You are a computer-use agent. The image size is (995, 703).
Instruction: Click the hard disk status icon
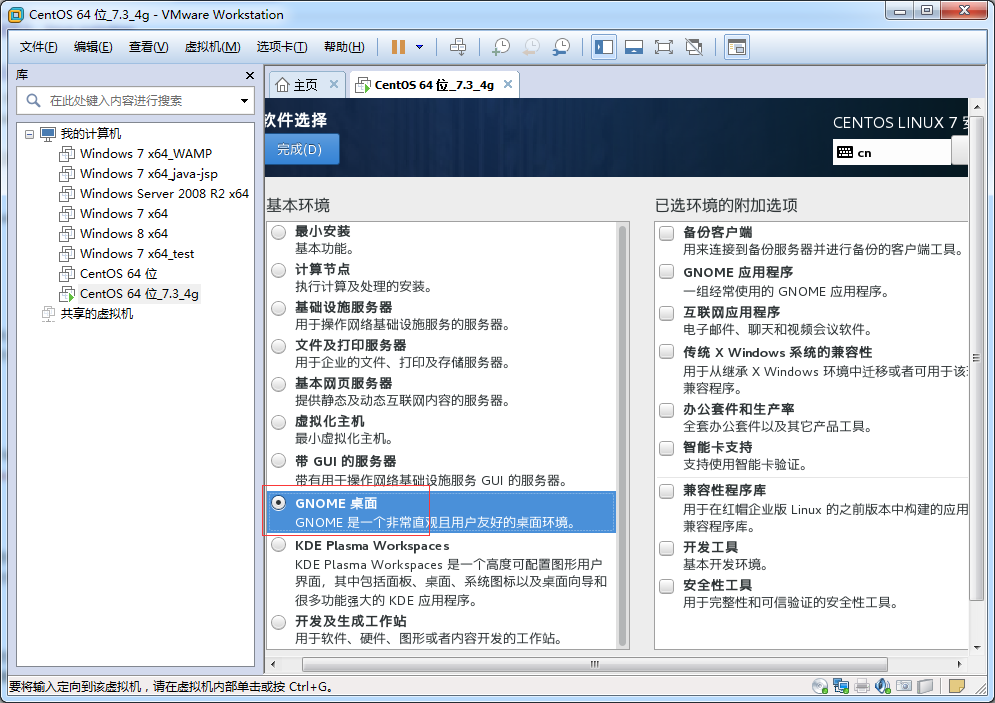(x=926, y=686)
